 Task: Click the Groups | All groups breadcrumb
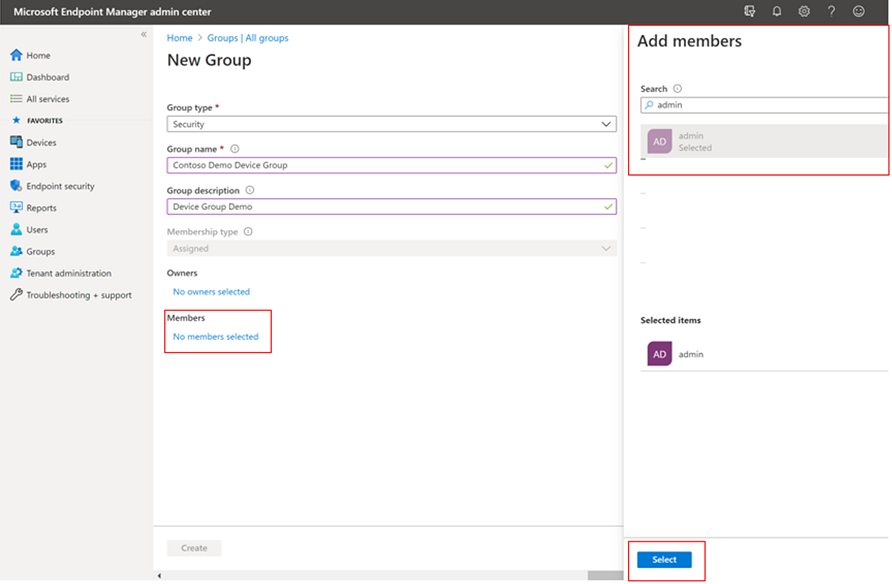pyautogui.click(x=247, y=38)
